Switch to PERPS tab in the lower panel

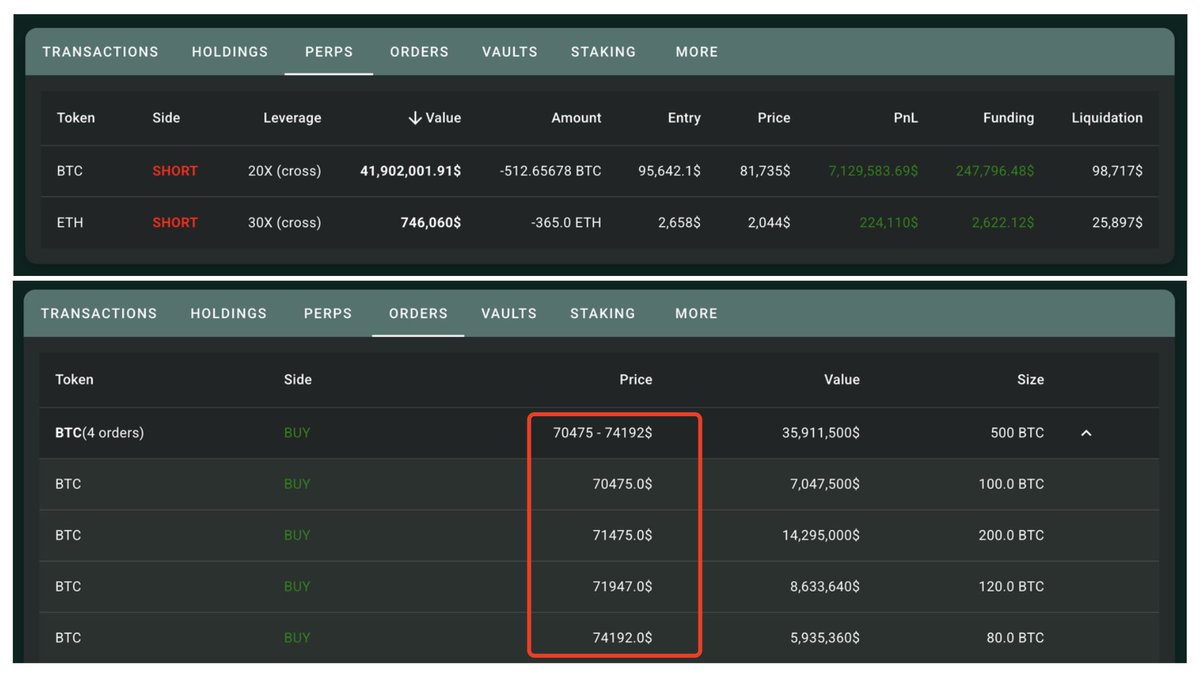tap(328, 313)
